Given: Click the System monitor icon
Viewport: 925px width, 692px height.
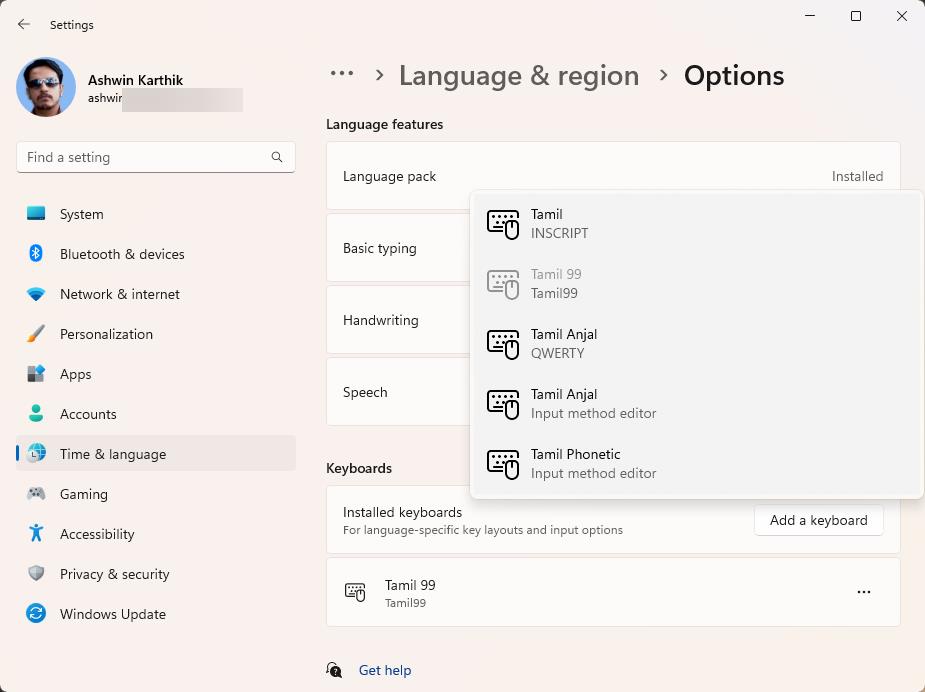Looking at the screenshot, I should 36,214.
